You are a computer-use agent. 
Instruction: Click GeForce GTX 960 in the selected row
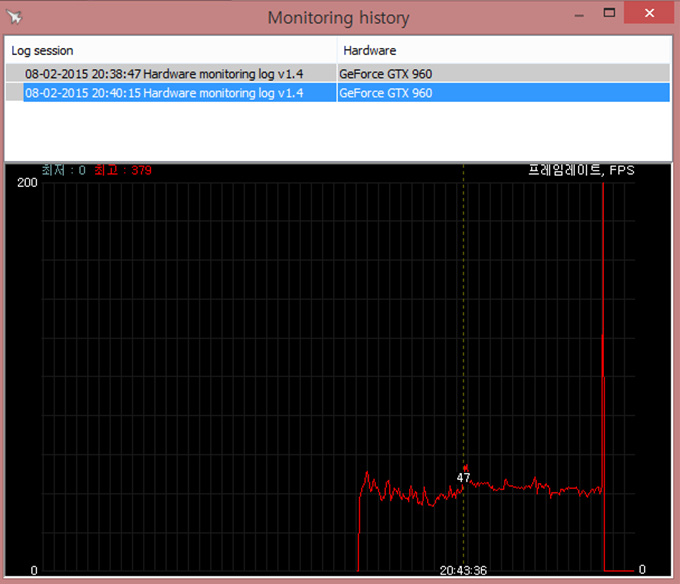[x=386, y=93]
